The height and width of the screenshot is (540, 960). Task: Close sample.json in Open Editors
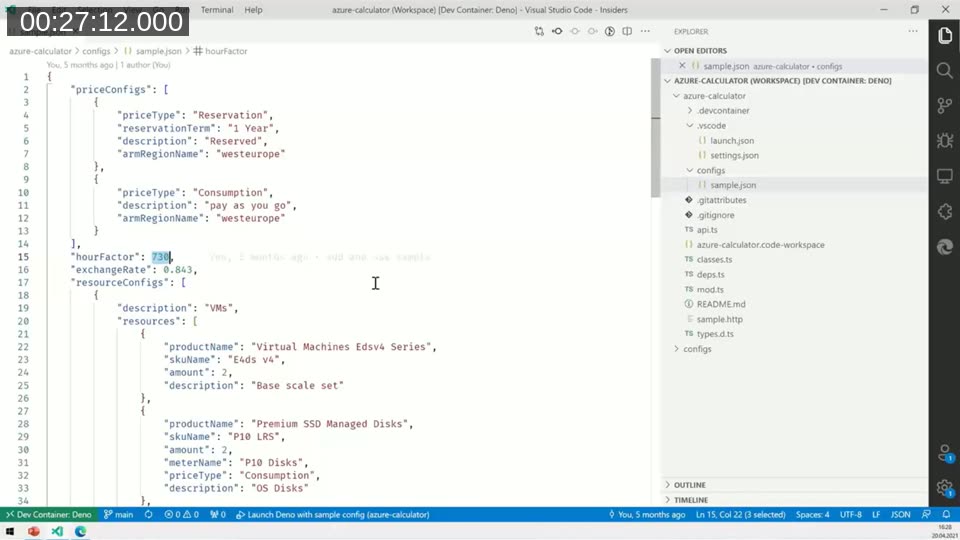point(682,66)
